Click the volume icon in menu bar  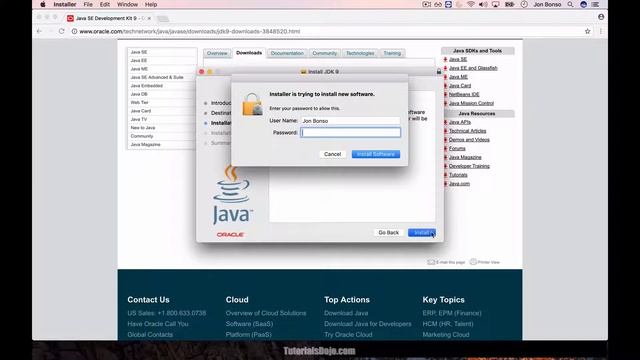(483, 4)
